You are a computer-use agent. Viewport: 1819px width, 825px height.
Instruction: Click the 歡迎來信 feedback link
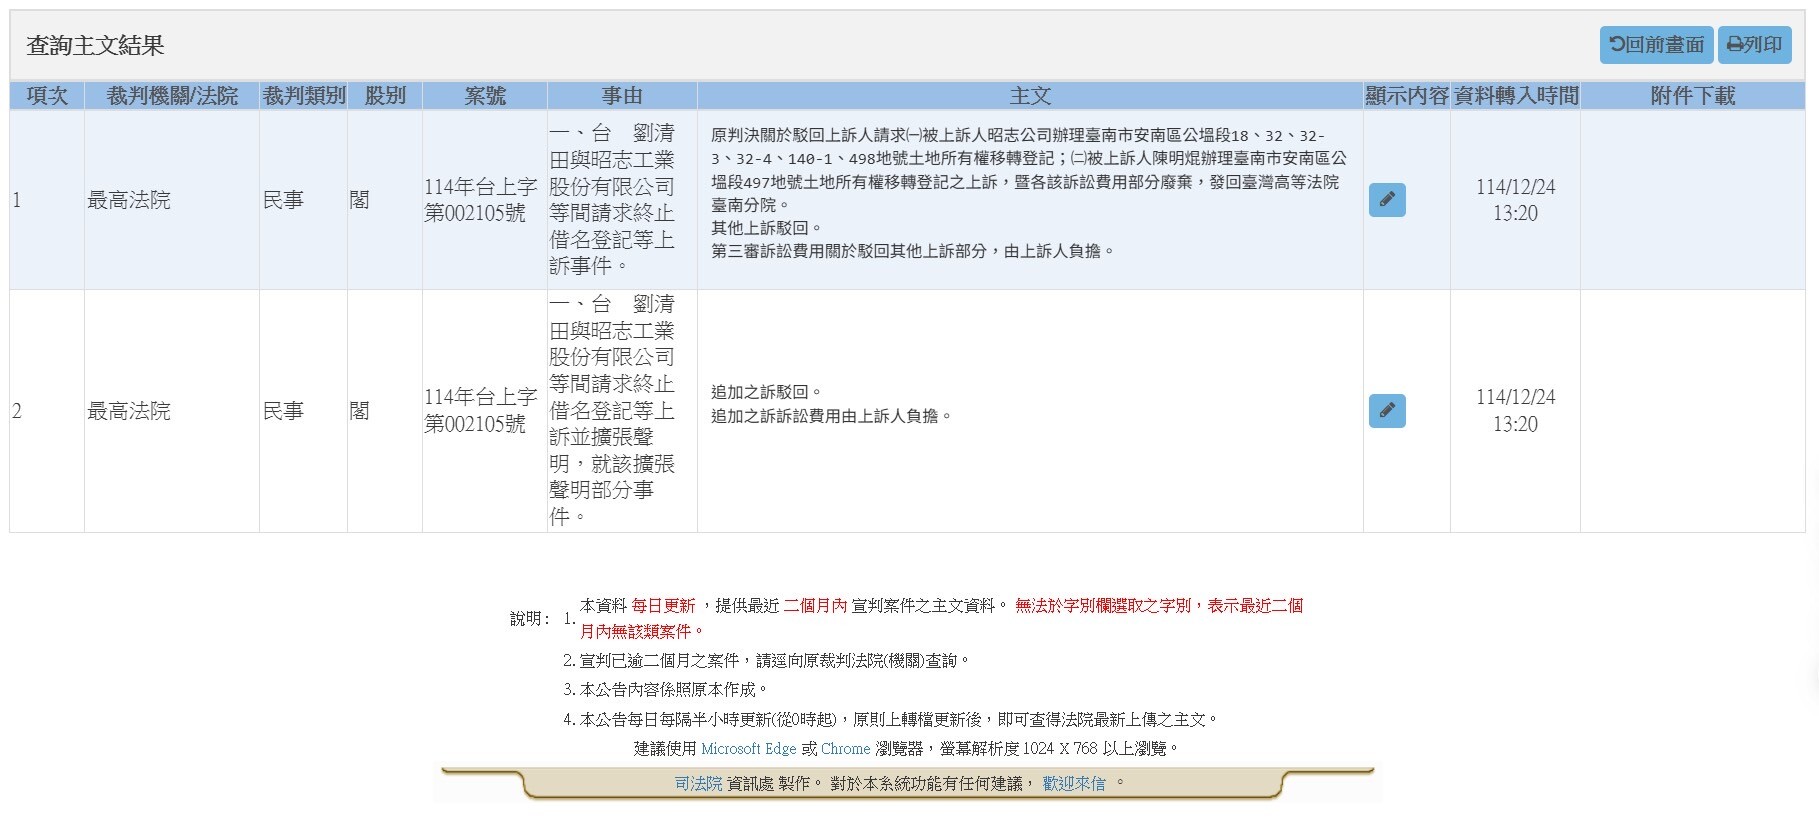click(x=1074, y=784)
